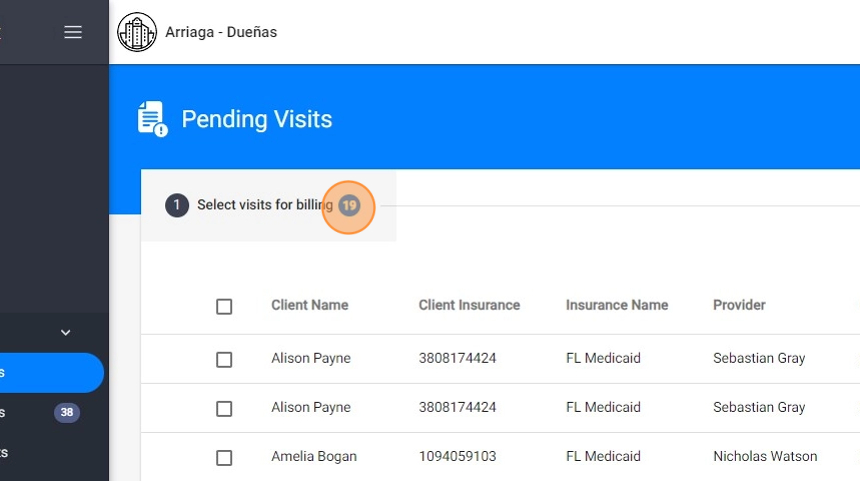Click provider Nicholas Watson cell

[764, 456]
